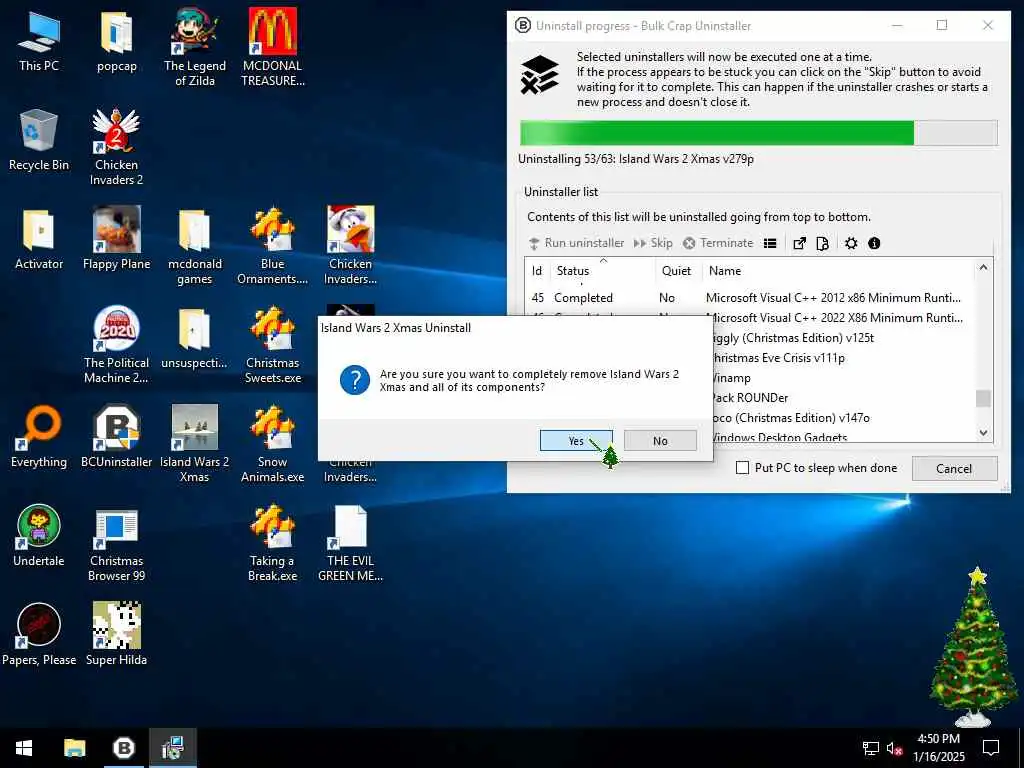This screenshot has width=1024, height=768.
Task: Select the Flappy Plane shortcut
Action: 116,239
